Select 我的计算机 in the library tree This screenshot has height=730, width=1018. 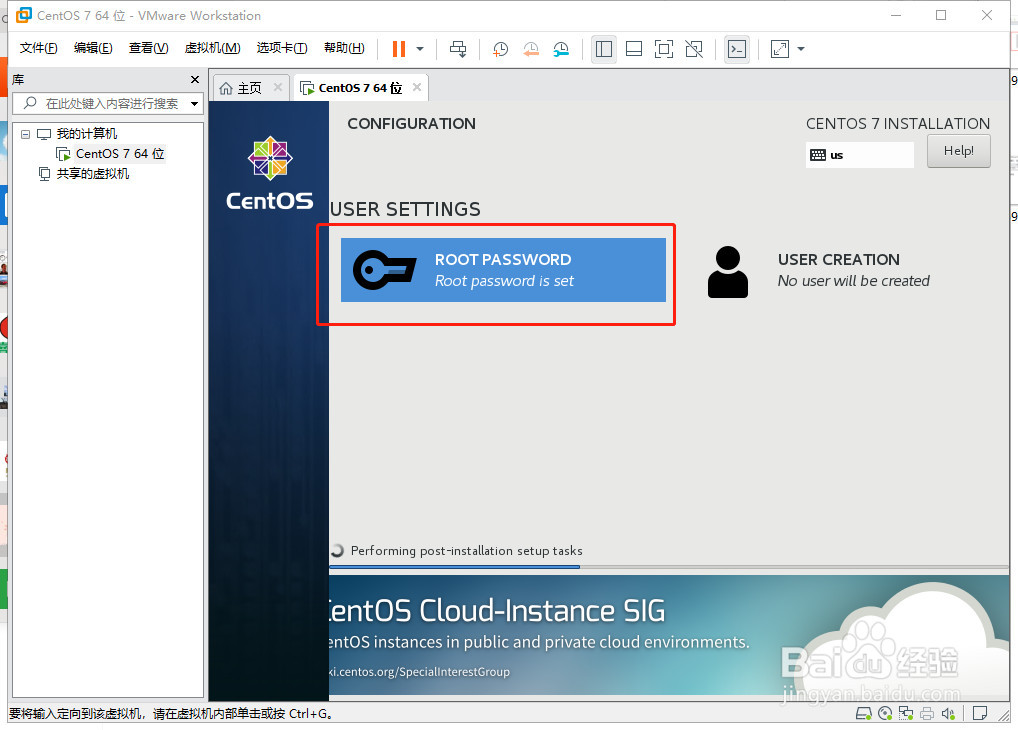tap(86, 134)
